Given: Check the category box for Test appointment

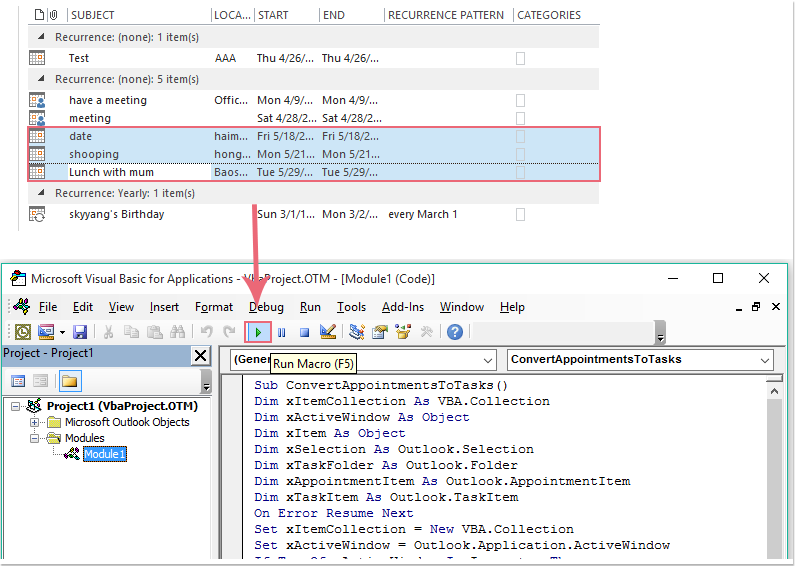Looking at the screenshot, I should tap(520, 59).
